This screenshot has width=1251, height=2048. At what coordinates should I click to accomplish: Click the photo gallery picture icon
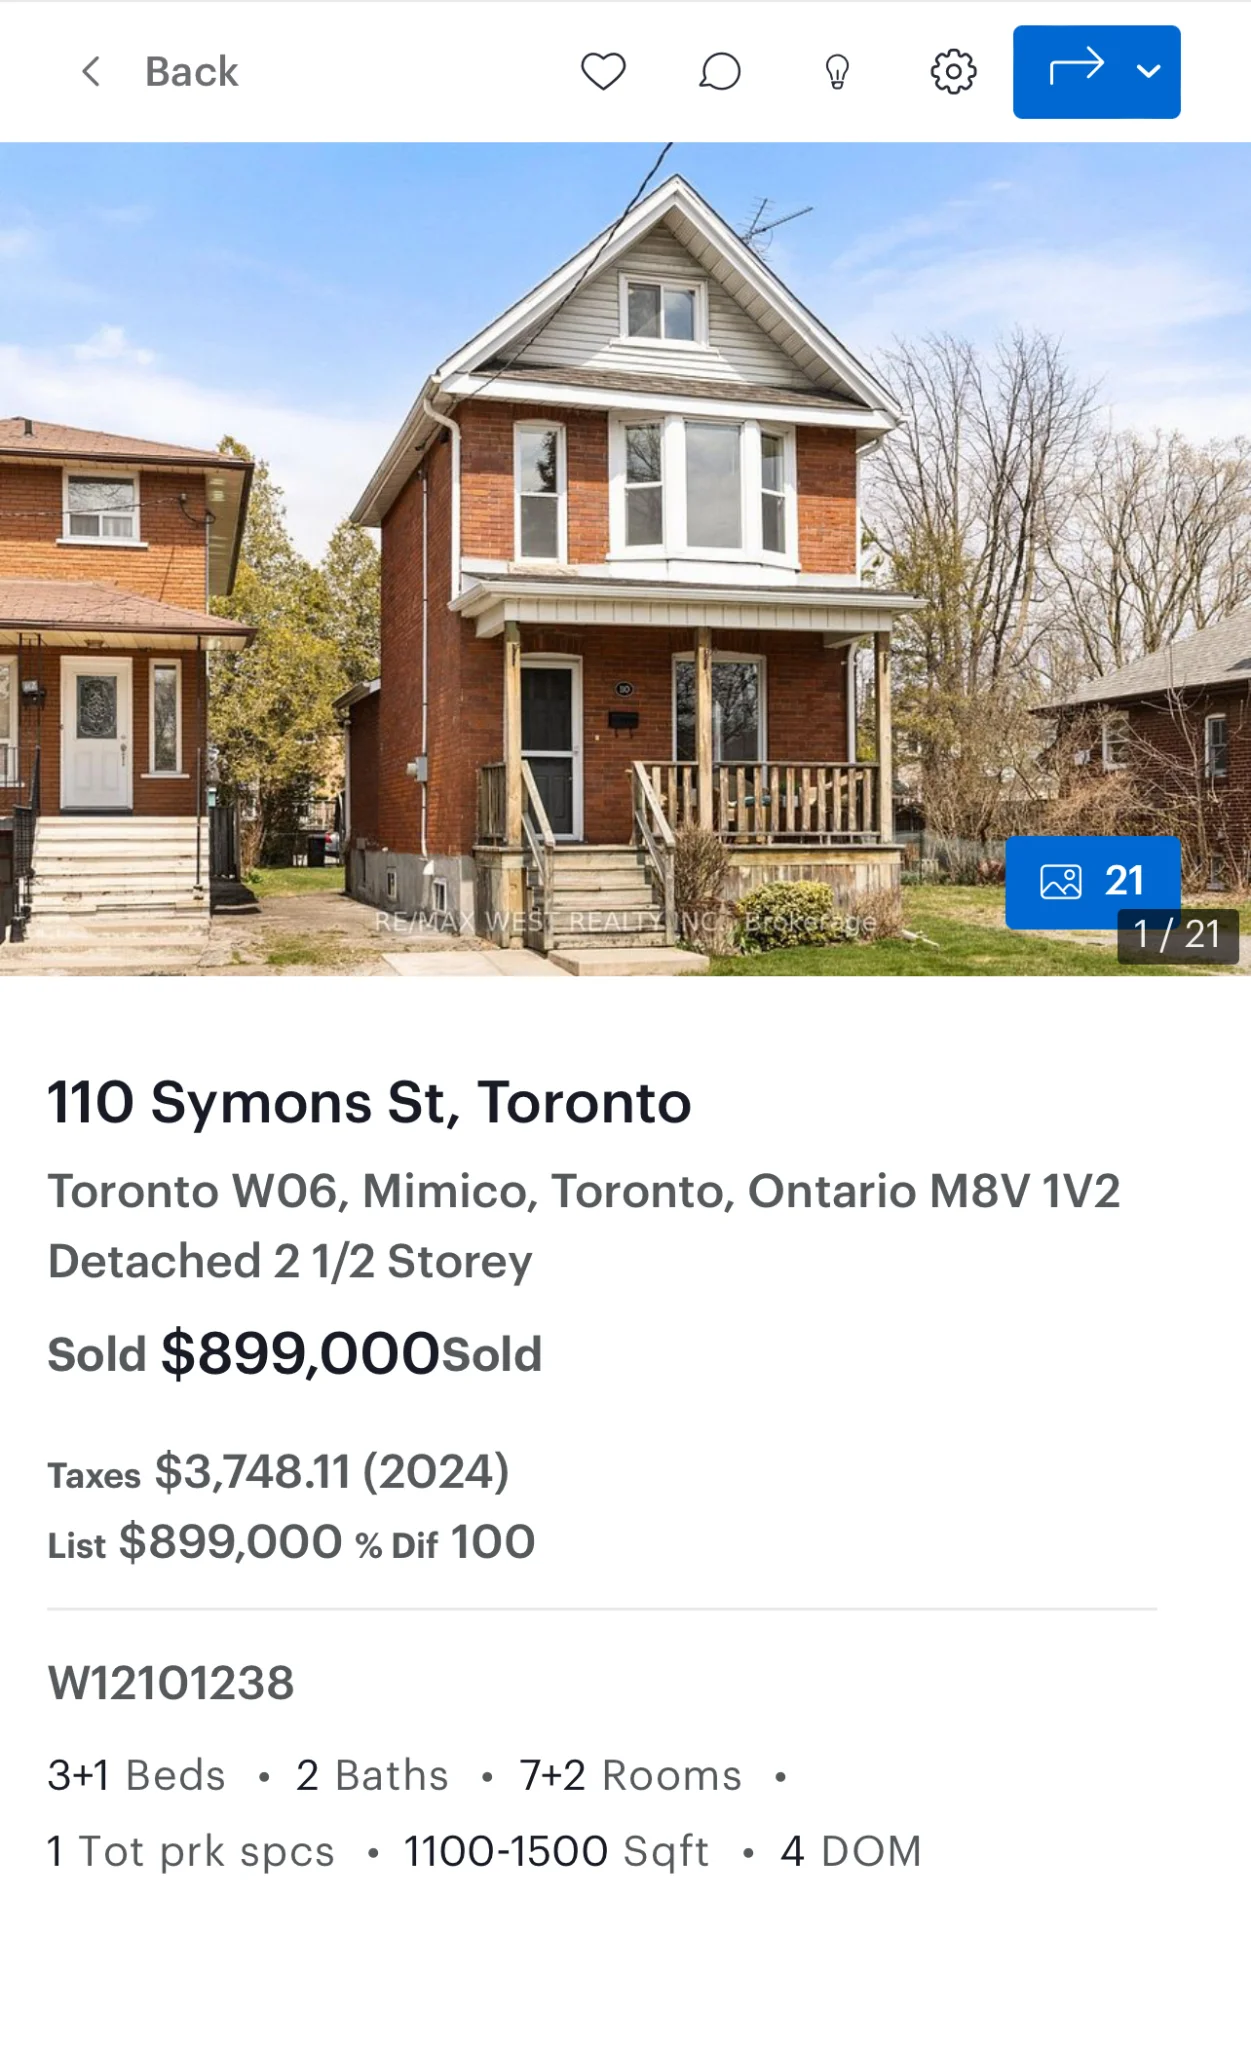(1060, 882)
